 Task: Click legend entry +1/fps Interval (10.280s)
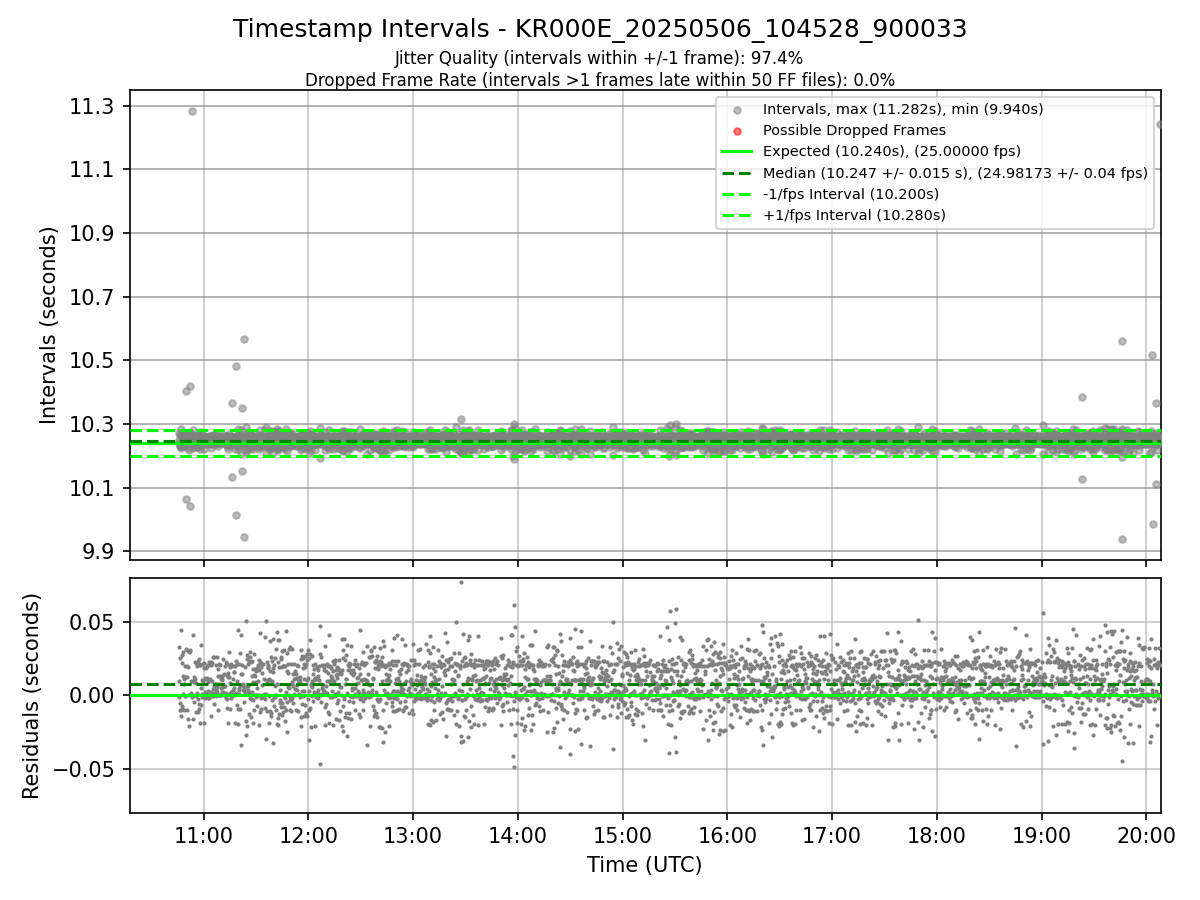854,214
